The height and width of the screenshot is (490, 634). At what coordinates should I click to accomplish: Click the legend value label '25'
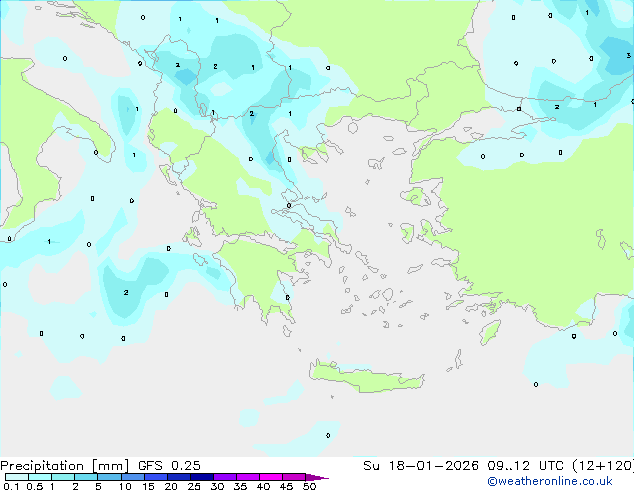coord(194,486)
